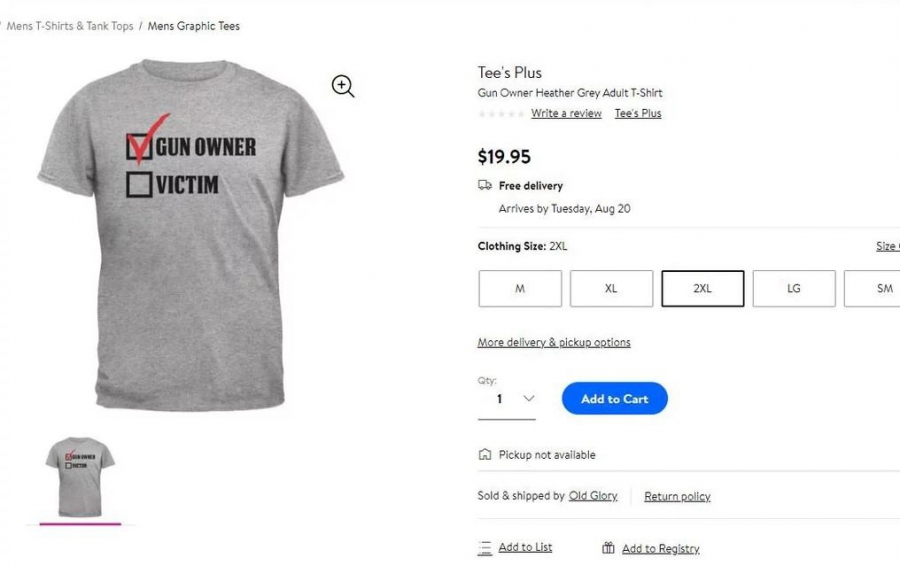Select size M
The height and width of the screenshot is (566, 900).
(520, 289)
